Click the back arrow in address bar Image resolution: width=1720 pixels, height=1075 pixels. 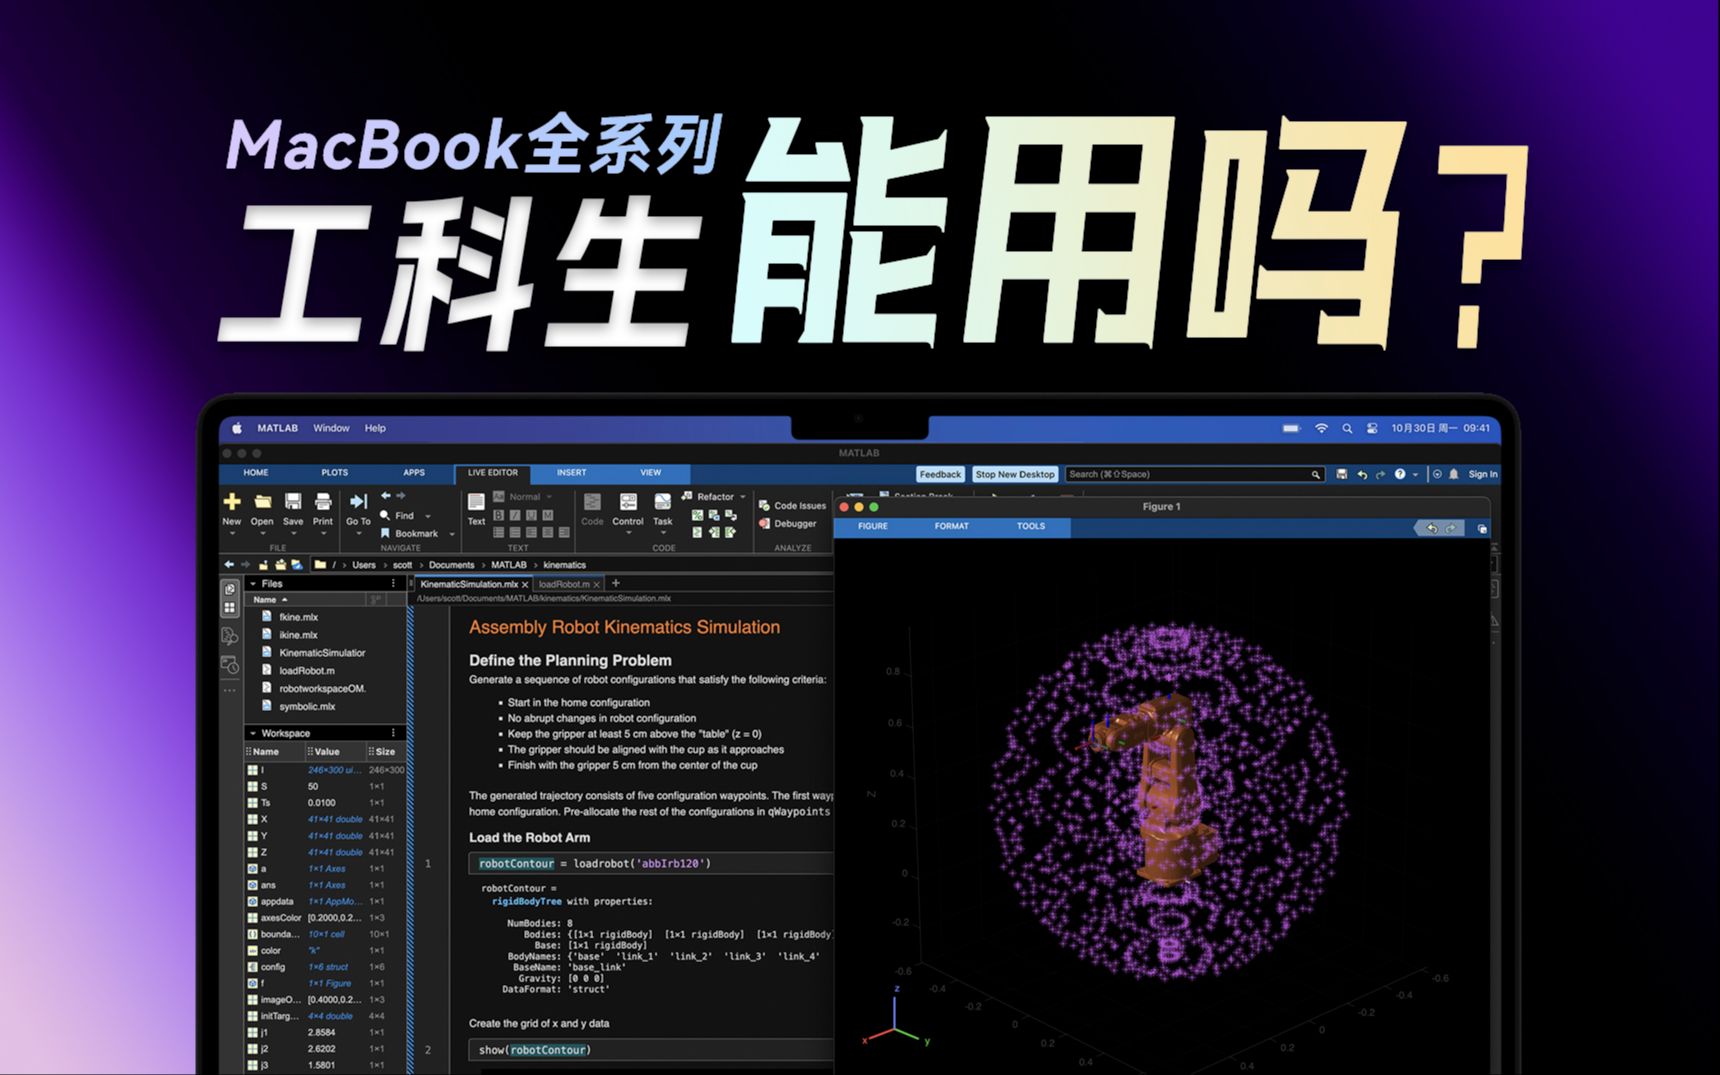point(229,564)
